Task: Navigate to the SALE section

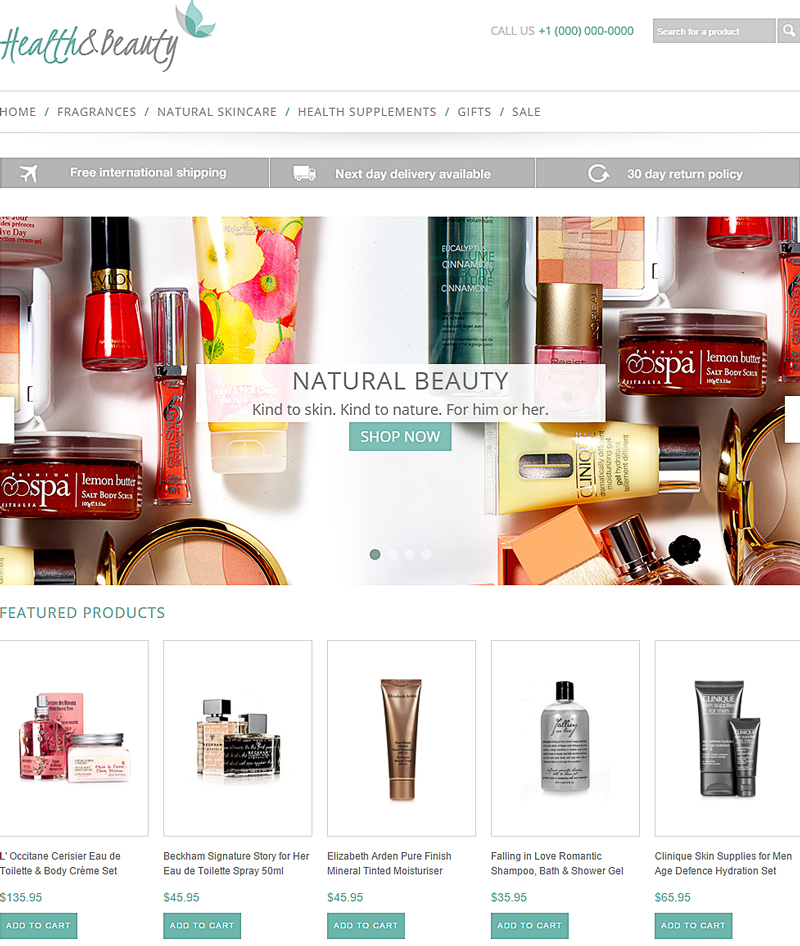Action: (x=526, y=112)
